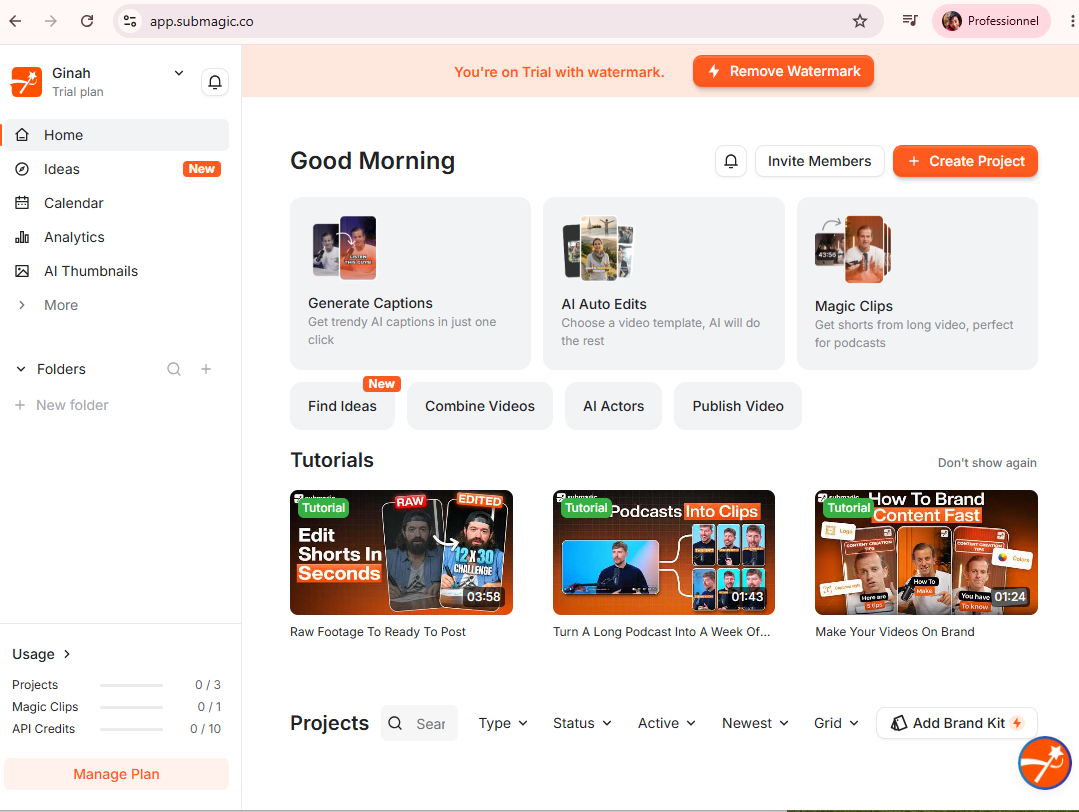The height and width of the screenshot is (812, 1079).
Task: Open notifications bell next to Invite Members
Action: (x=731, y=161)
